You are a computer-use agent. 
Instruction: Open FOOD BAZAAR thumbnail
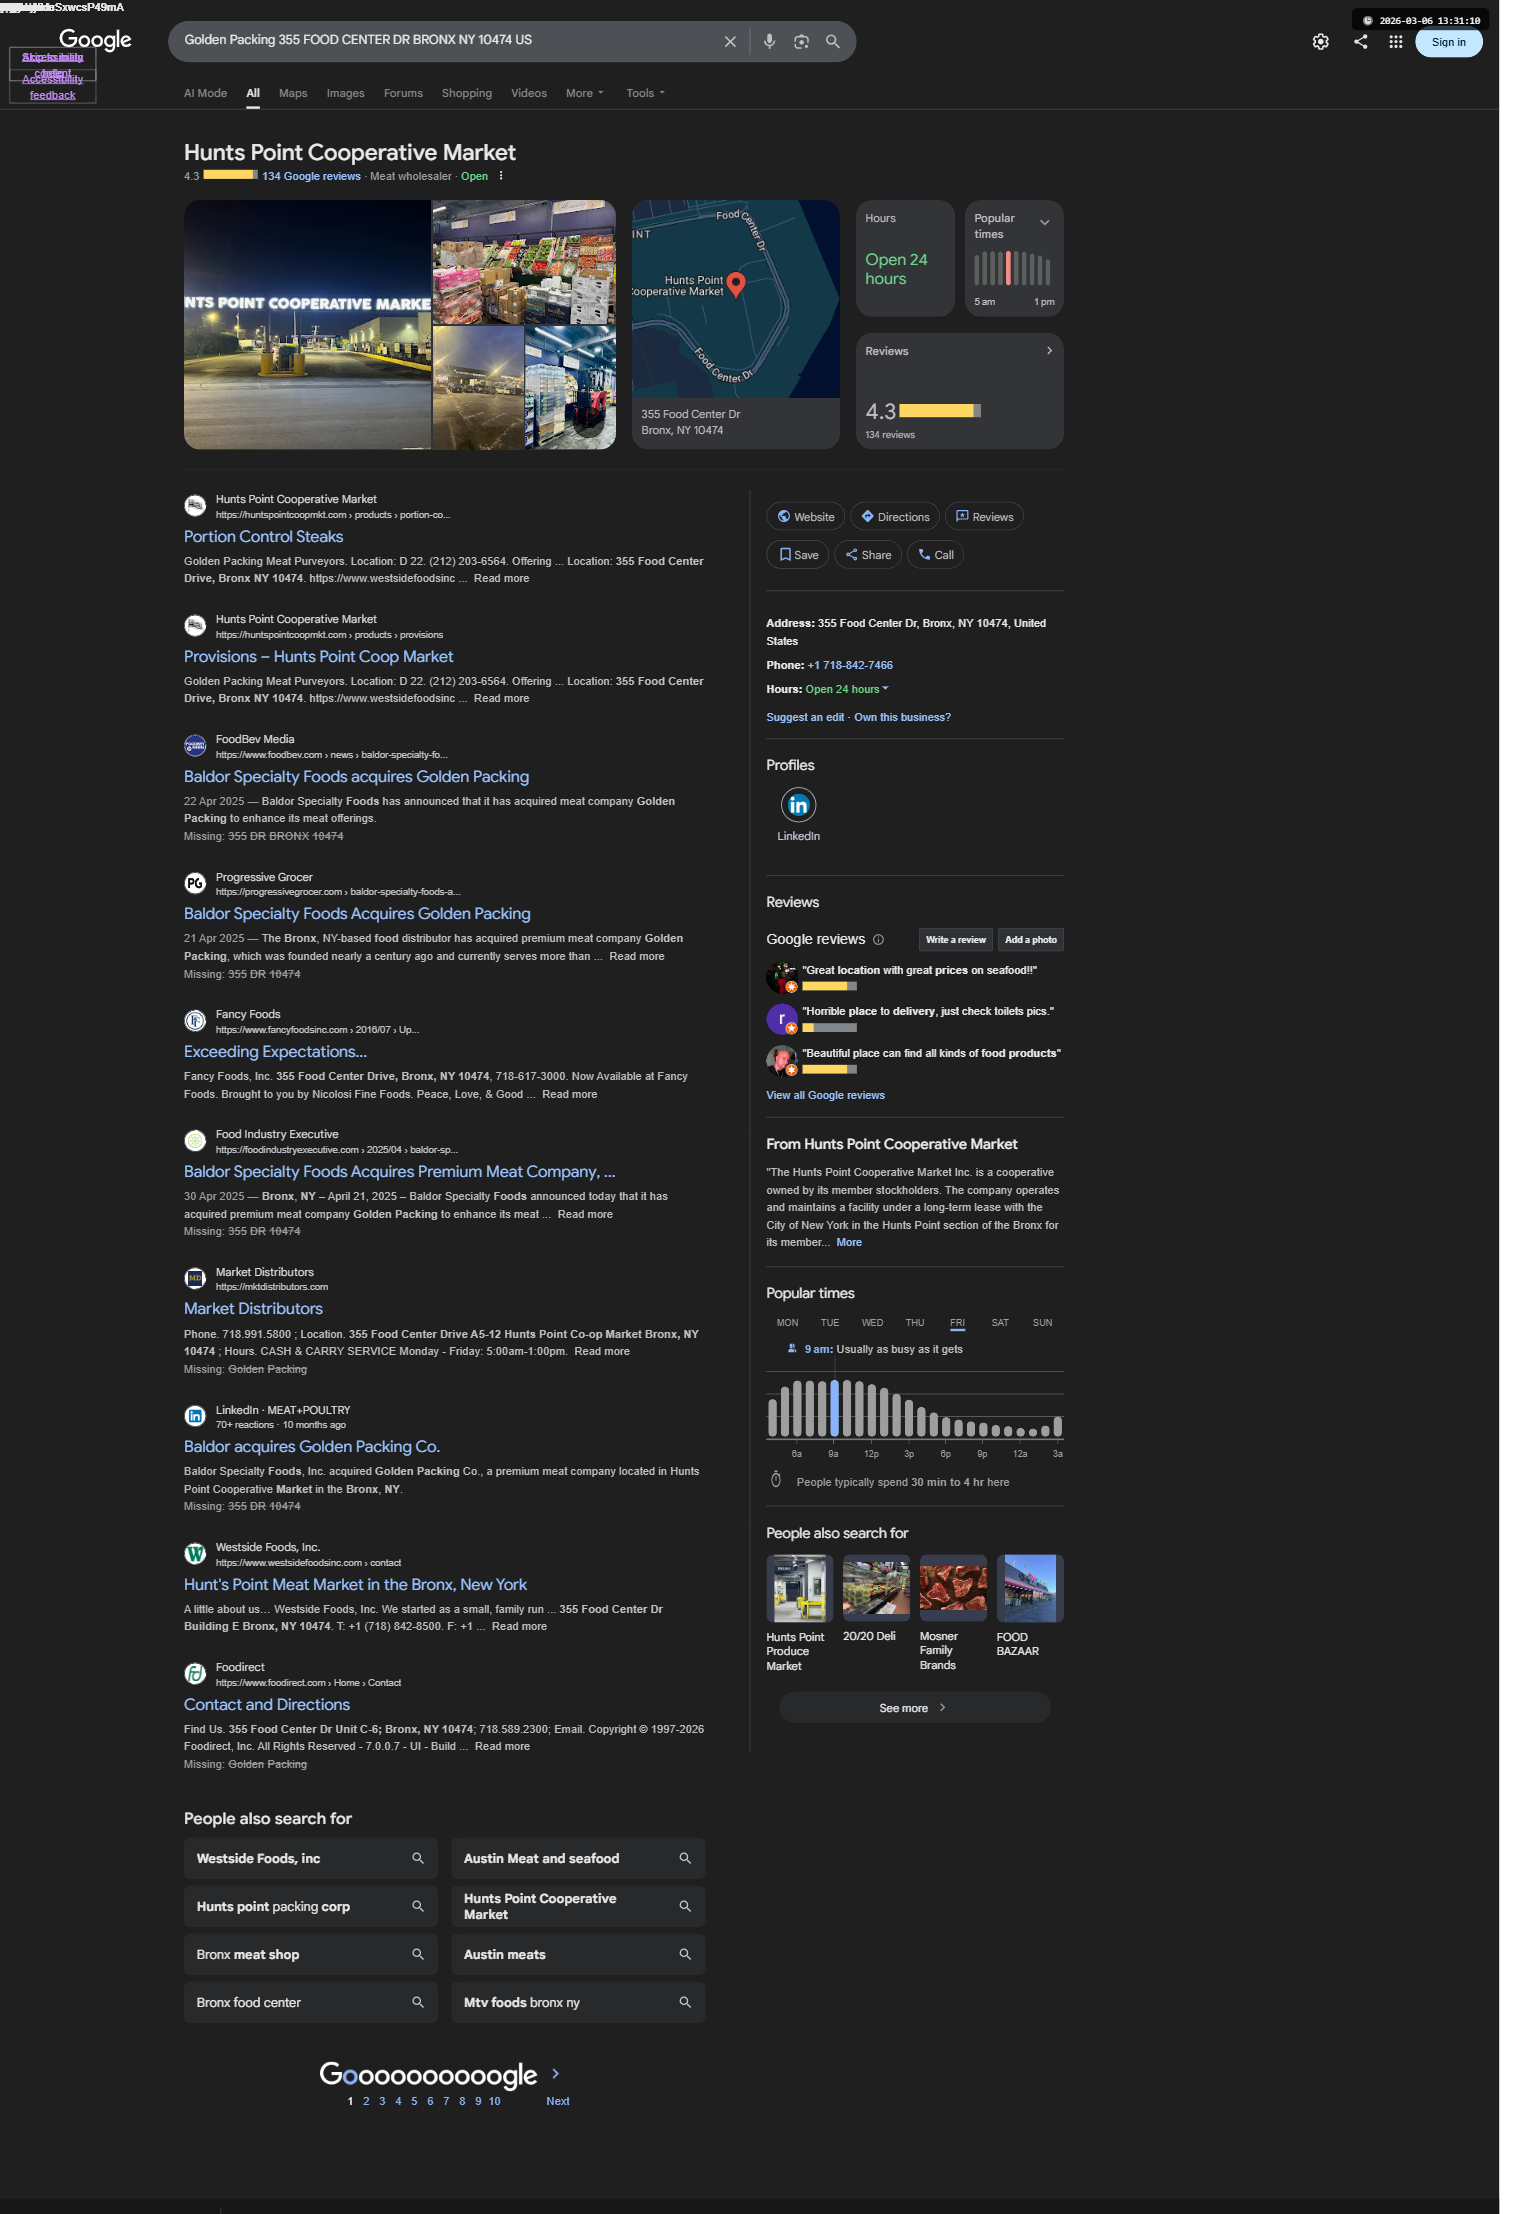tap(1029, 1588)
